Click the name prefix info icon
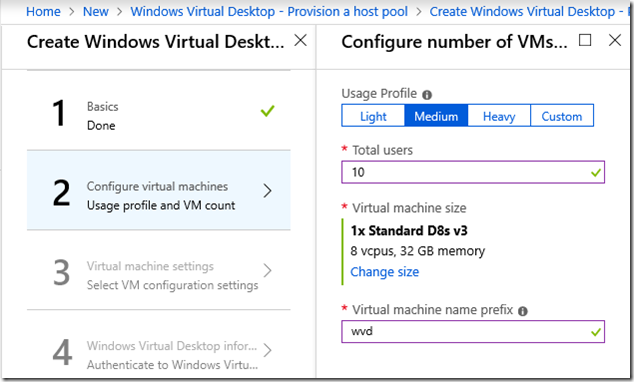 point(523,311)
